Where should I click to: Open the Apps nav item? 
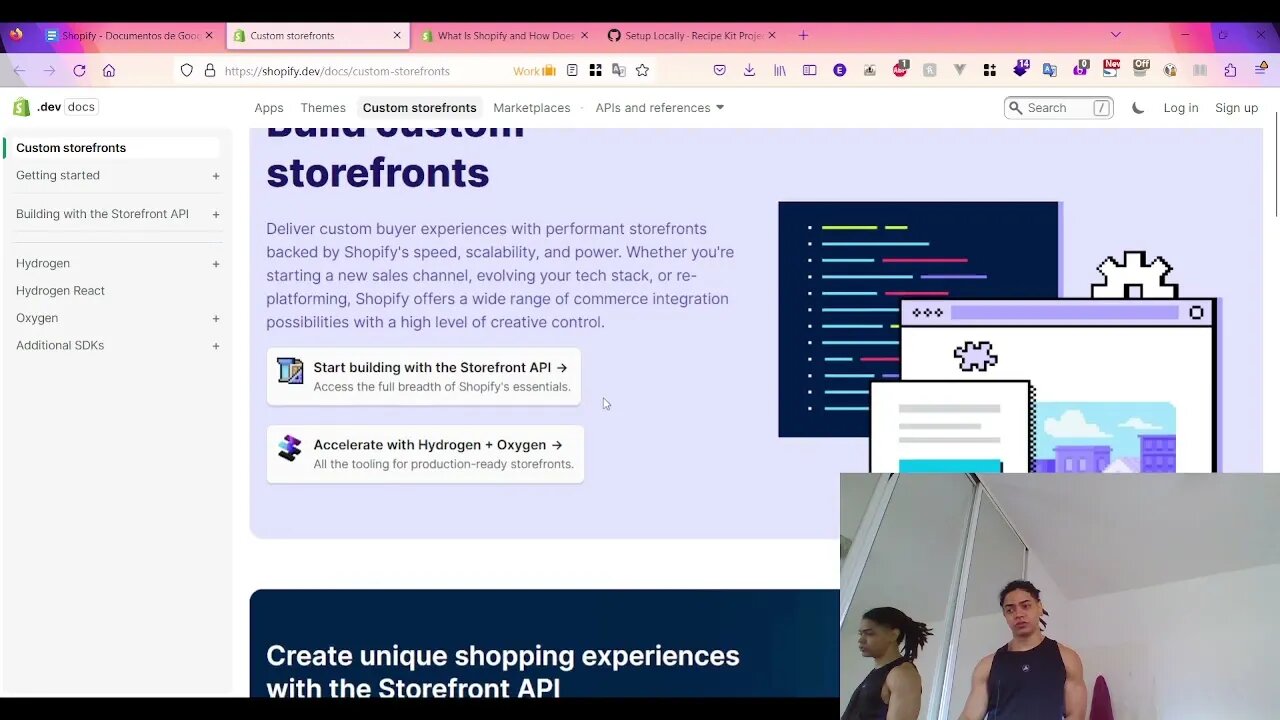(269, 108)
